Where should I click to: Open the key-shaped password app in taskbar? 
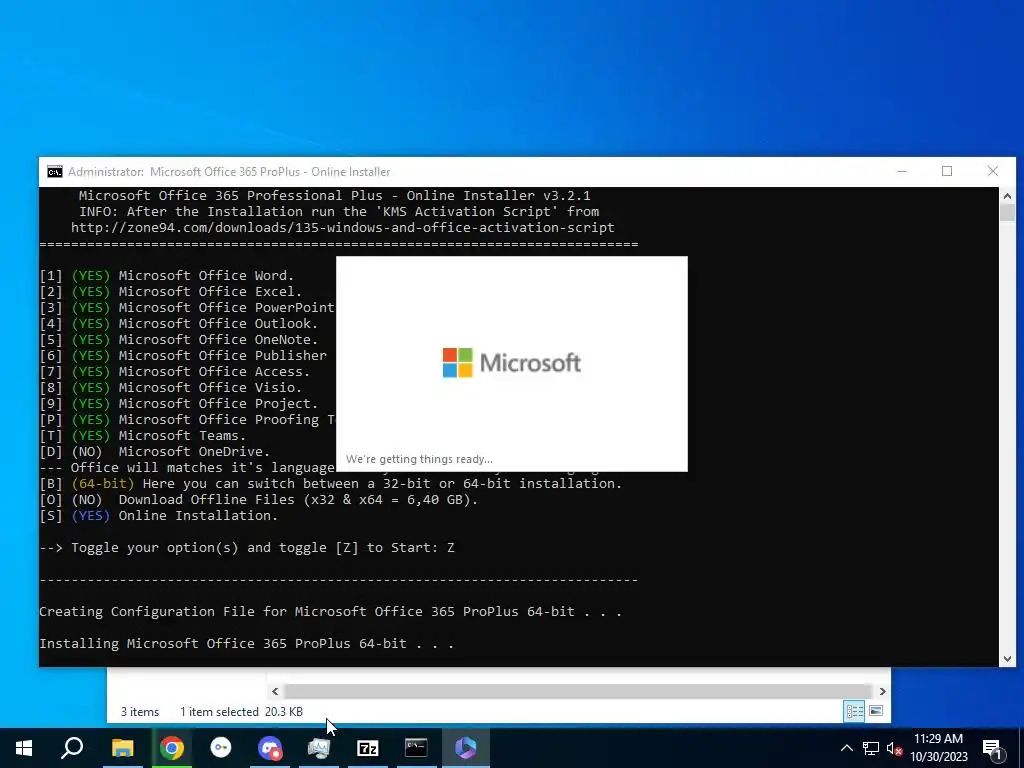coord(221,748)
